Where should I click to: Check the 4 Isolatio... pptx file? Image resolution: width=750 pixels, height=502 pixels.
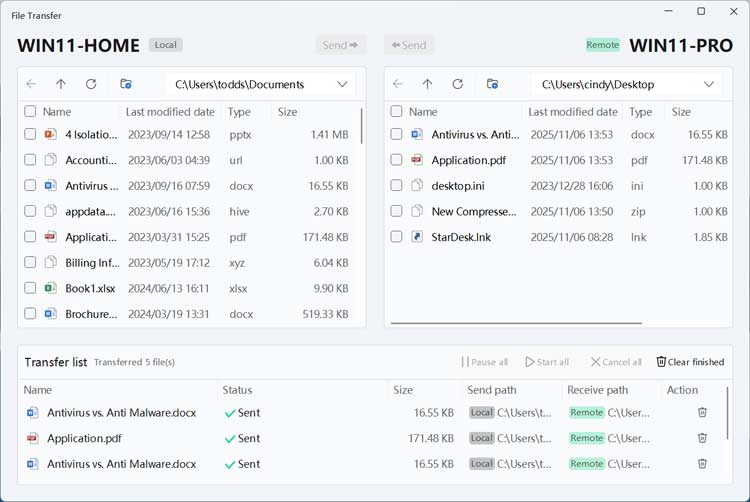click(30, 134)
